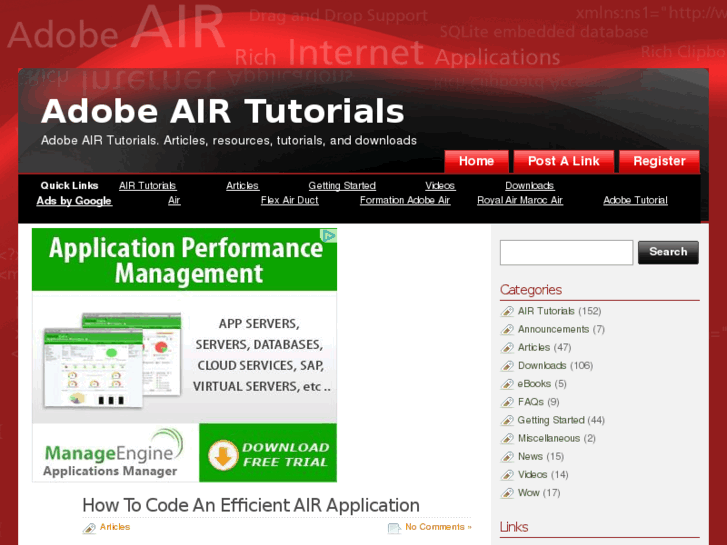Open the Register tab
The height and width of the screenshot is (545, 727).
(x=659, y=161)
